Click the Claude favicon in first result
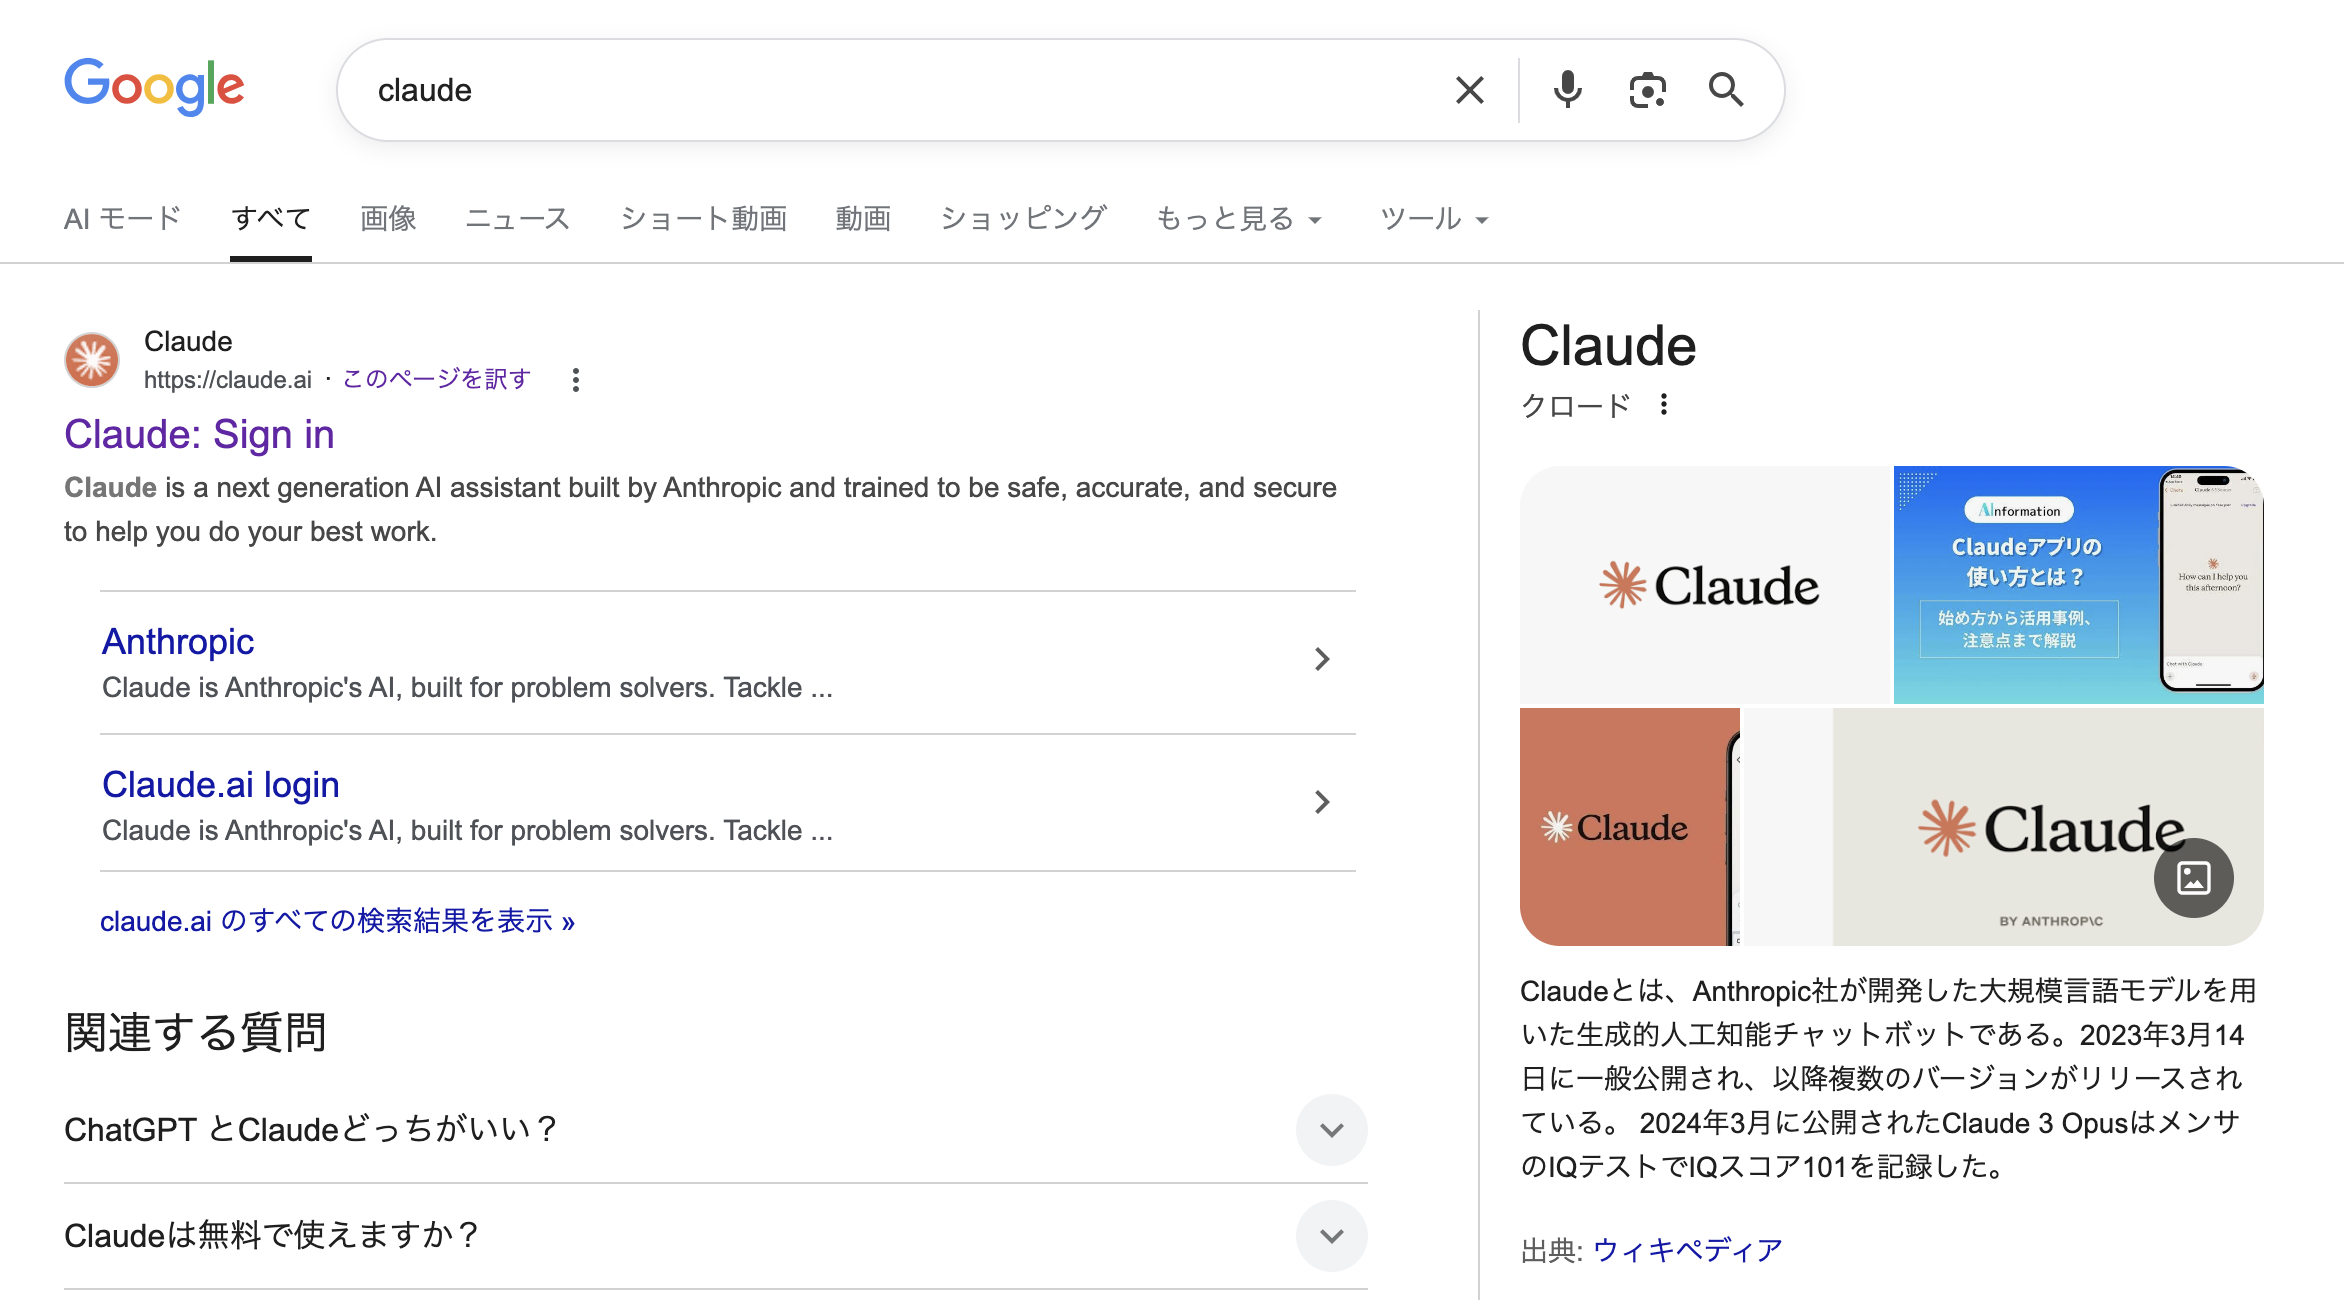Image resolution: width=2344 pixels, height=1300 pixels. coord(92,360)
